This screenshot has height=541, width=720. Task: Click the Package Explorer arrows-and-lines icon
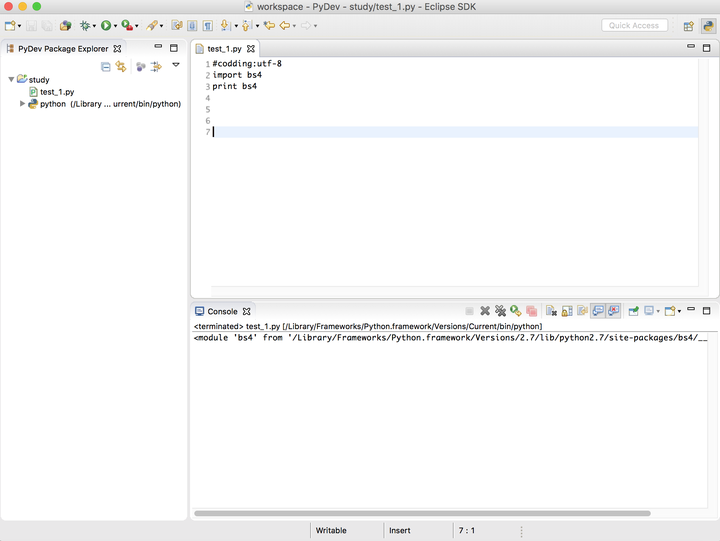(156, 67)
